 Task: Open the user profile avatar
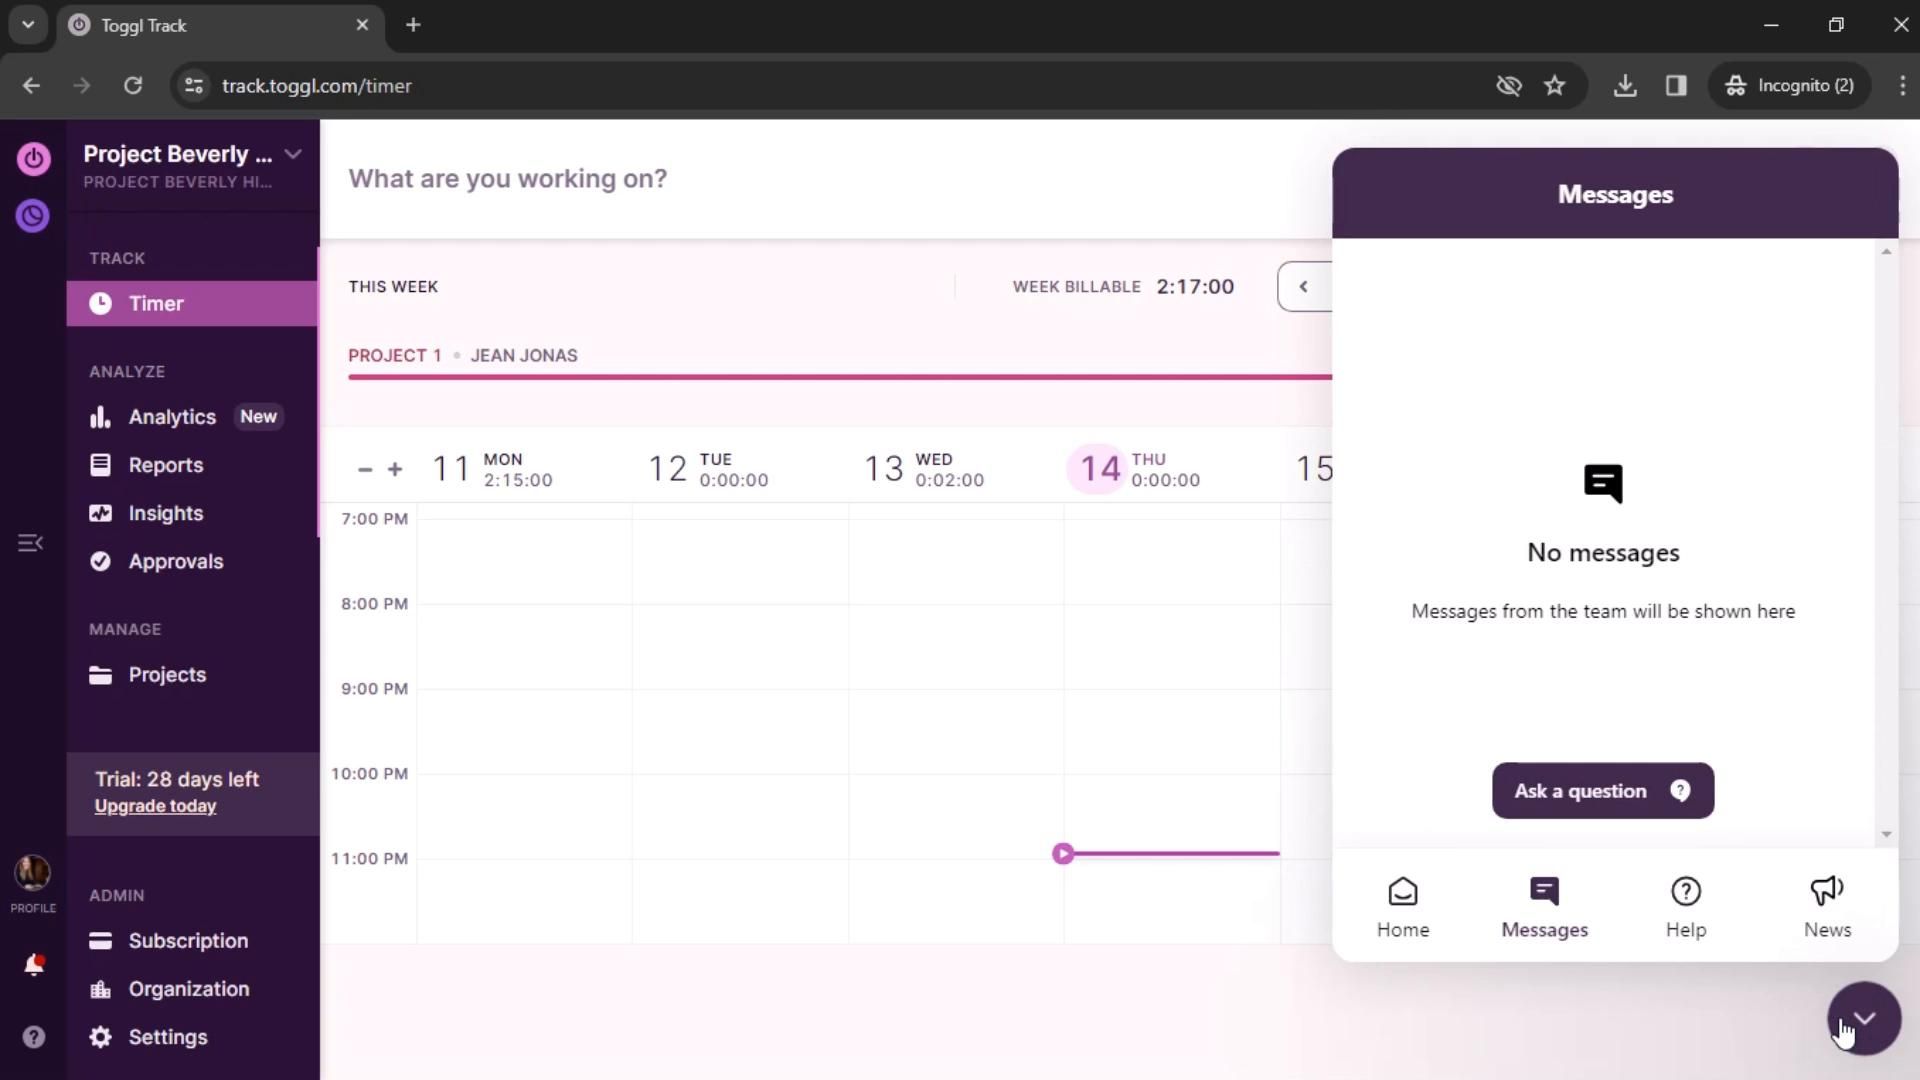click(33, 873)
